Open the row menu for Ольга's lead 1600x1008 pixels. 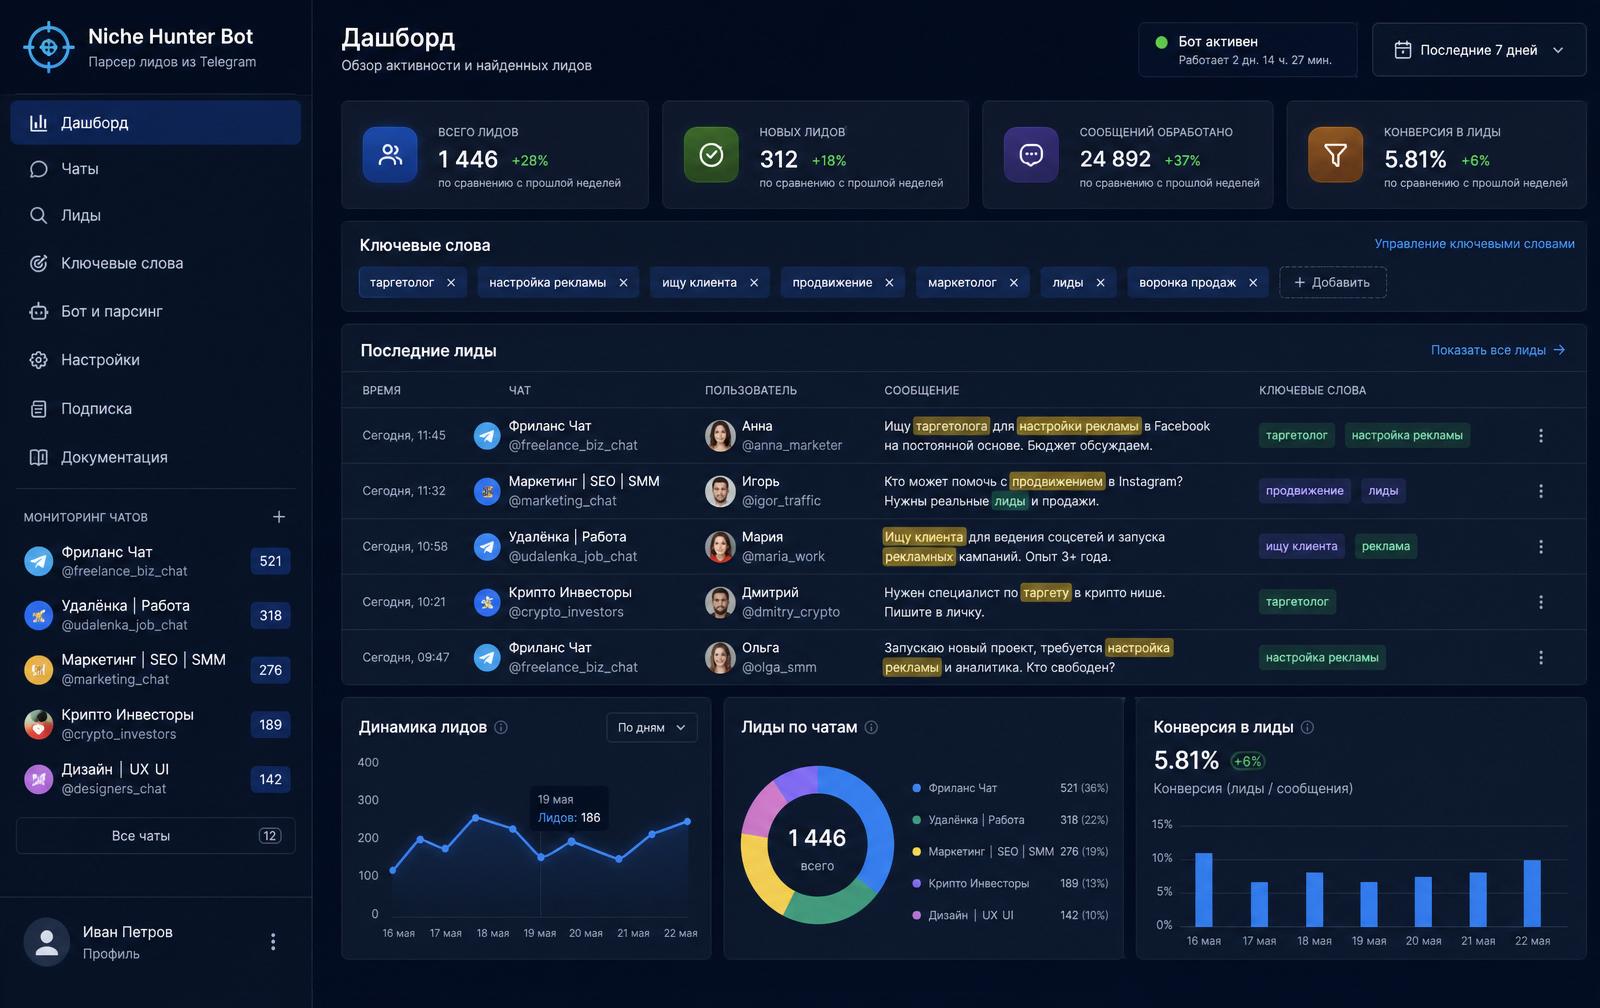coord(1540,658)
